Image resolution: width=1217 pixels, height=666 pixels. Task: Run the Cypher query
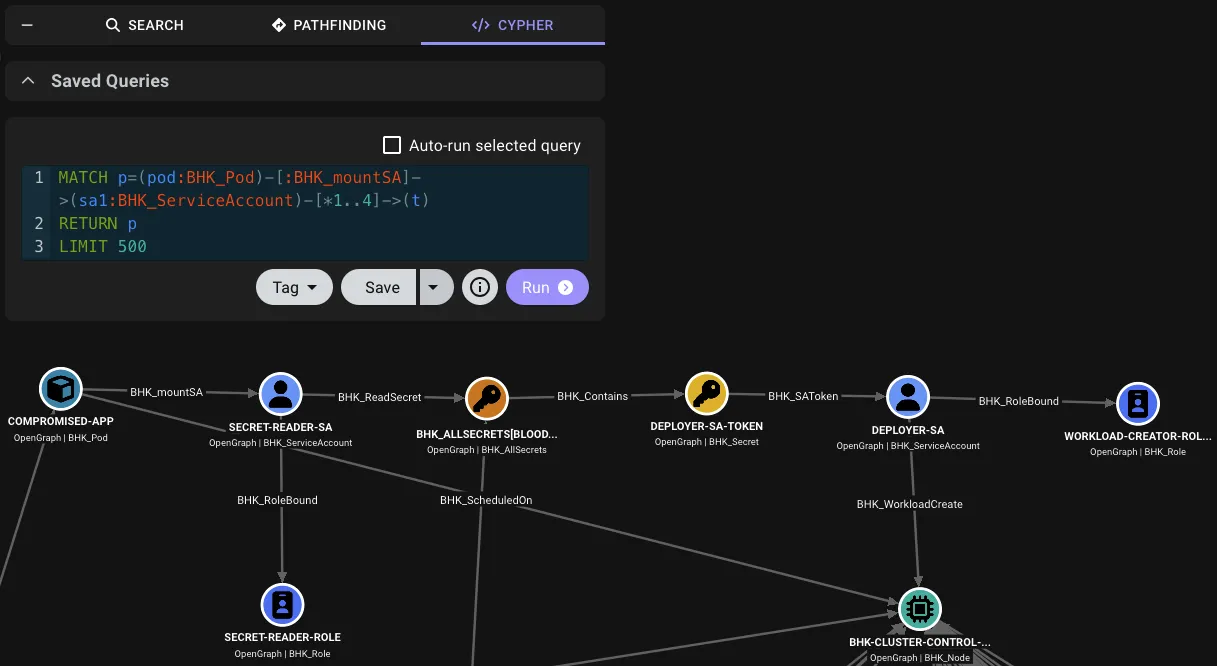click(x=547, y=287)
